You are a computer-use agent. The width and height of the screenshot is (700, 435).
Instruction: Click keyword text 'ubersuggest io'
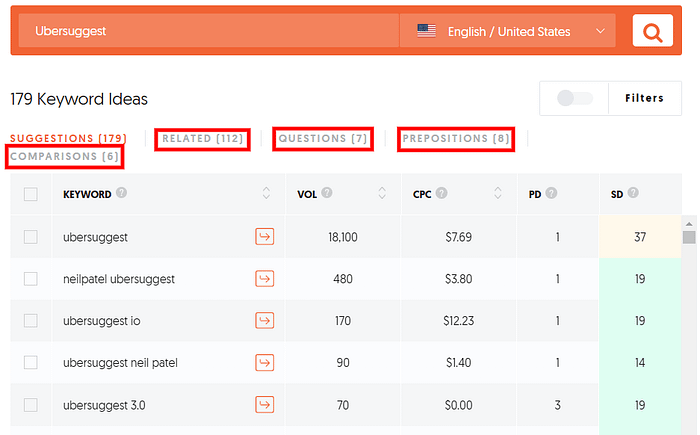click(x=102, y=321)
